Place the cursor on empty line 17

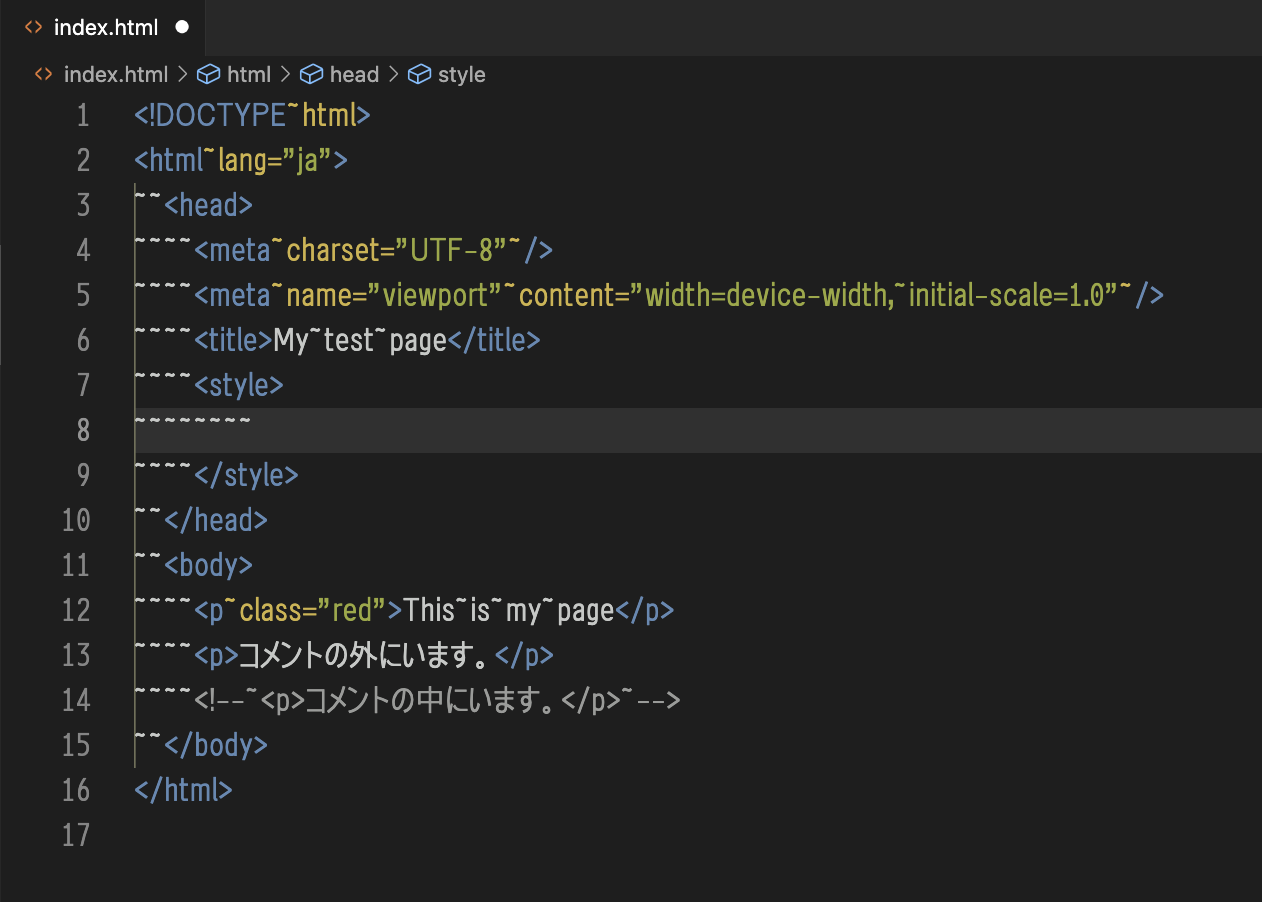tap(400, 835)
